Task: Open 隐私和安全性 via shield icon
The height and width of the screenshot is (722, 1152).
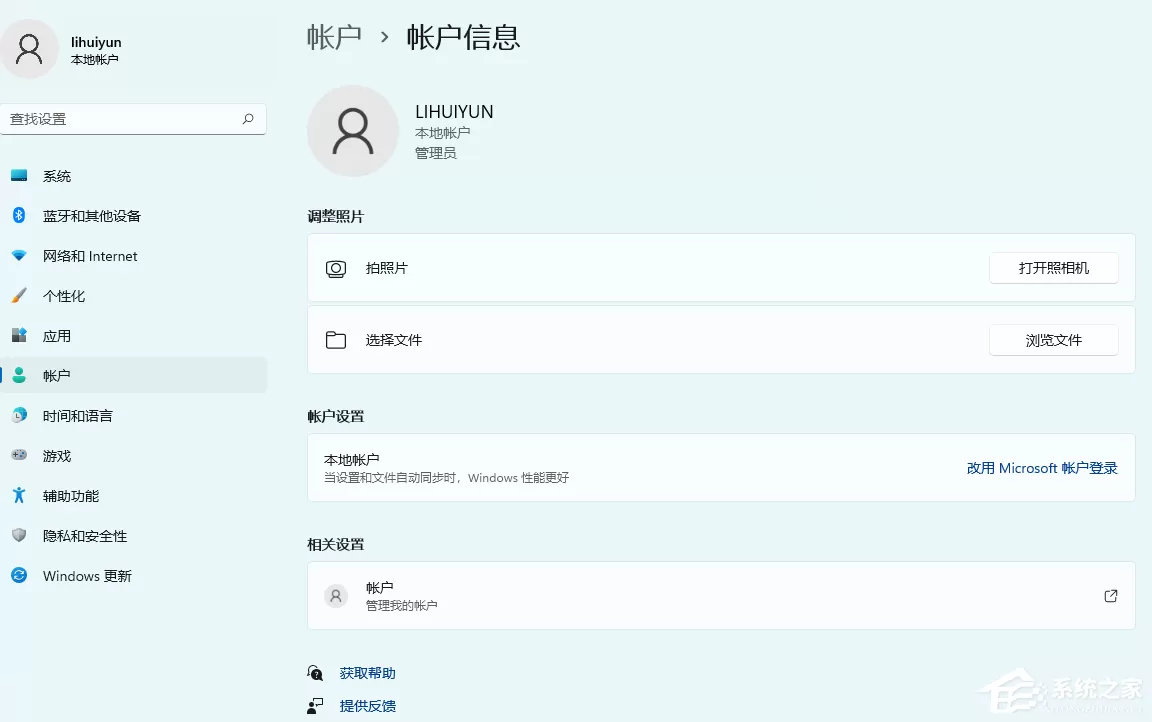Action: click(19, 535)
